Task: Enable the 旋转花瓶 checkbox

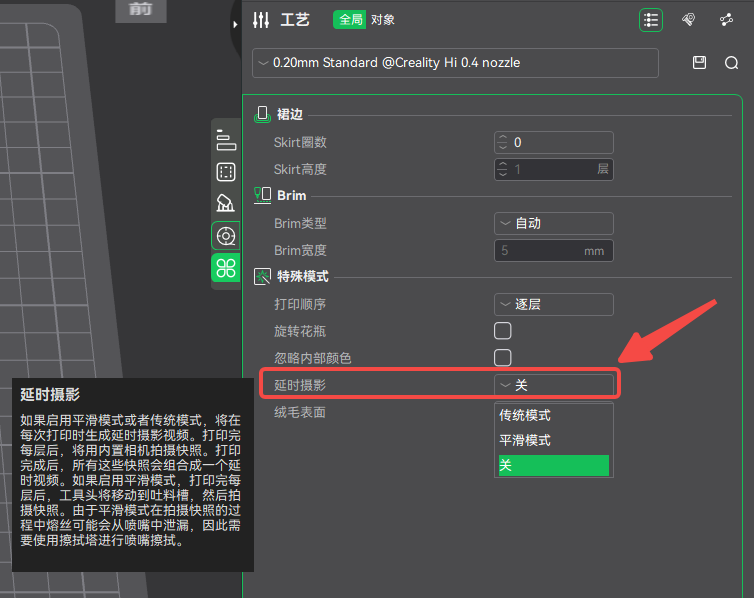Action: (503, 331)
